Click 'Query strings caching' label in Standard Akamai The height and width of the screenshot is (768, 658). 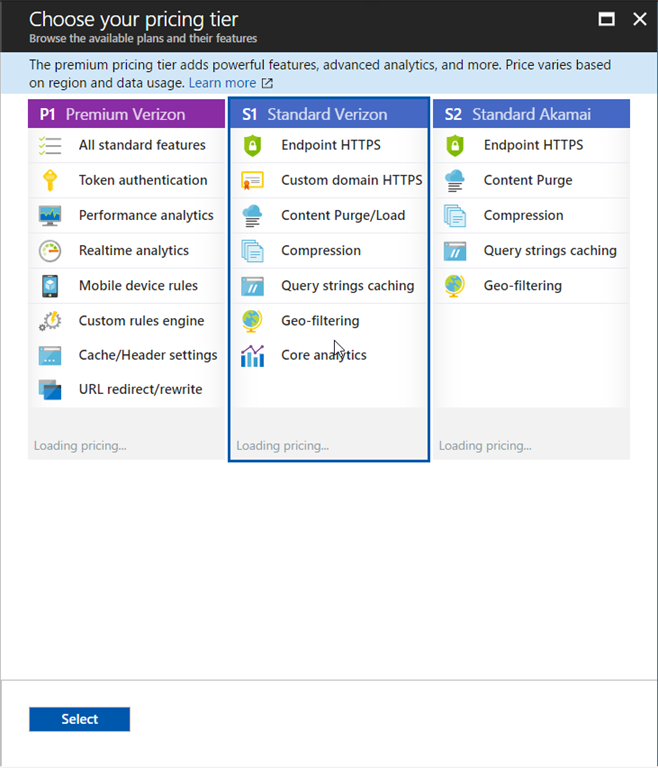pos(550,251)
